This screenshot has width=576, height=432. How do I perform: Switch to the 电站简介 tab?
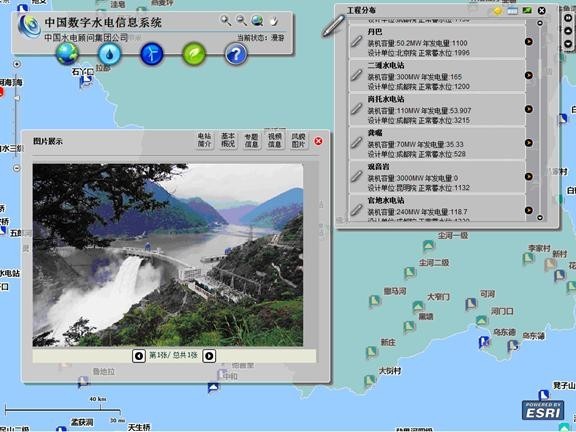(204, 140)
